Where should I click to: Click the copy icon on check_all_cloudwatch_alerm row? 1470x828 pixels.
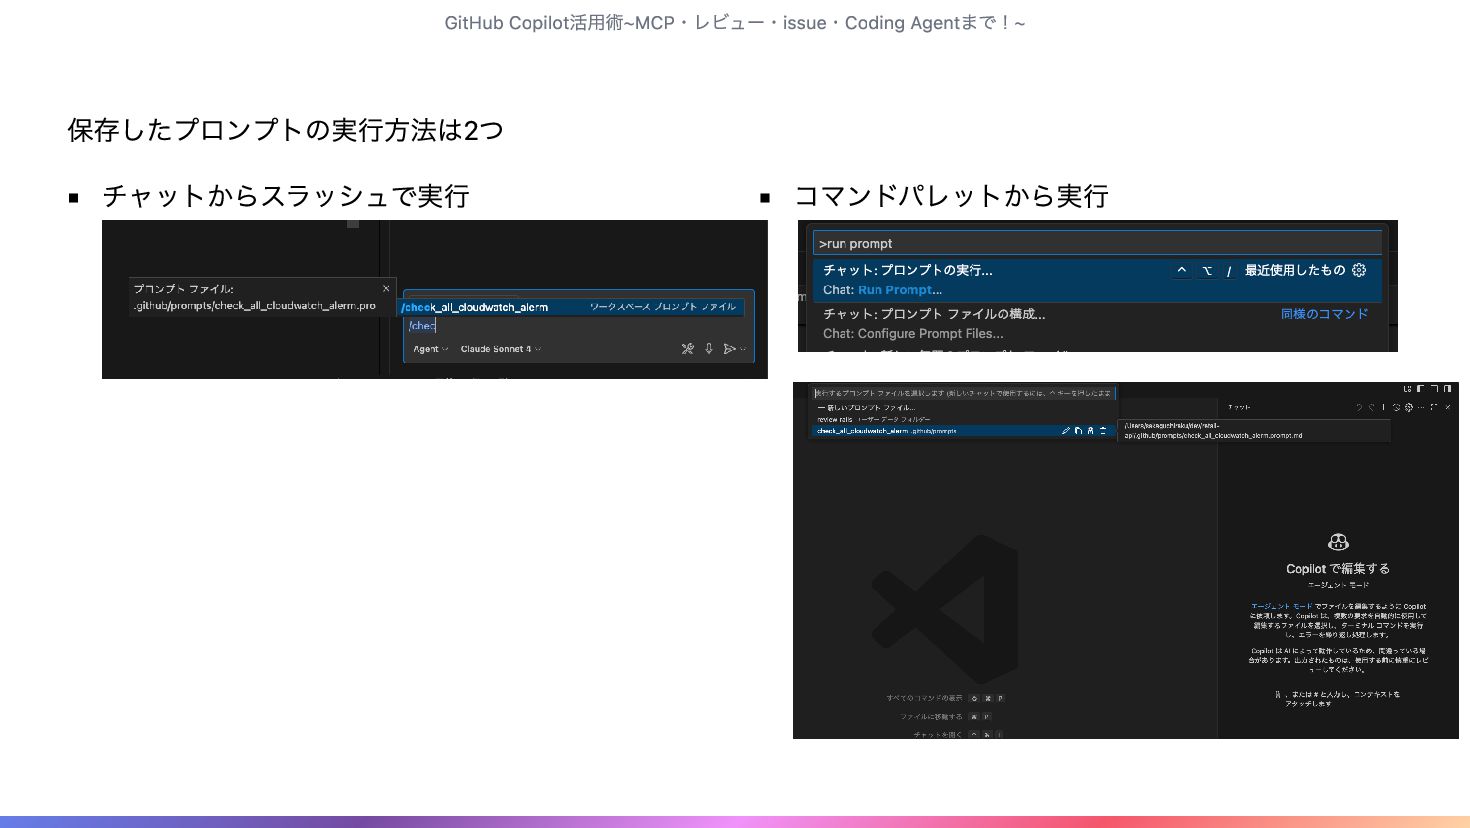1078,431
